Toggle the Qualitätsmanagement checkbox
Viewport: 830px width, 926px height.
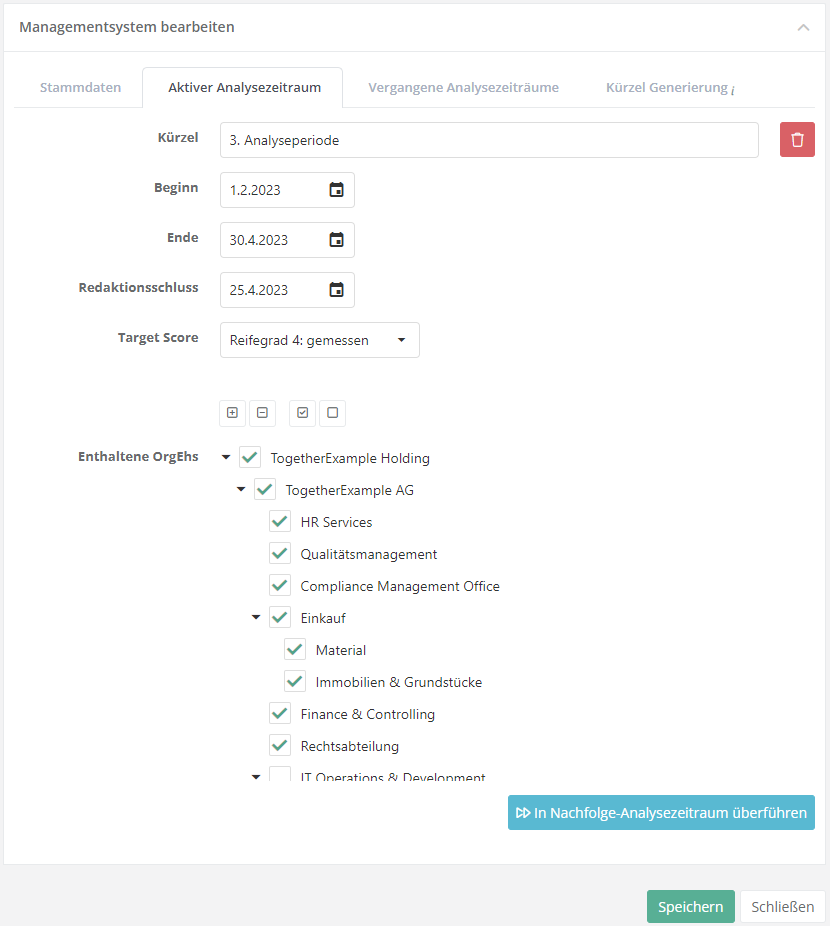(x=280, y=554)
